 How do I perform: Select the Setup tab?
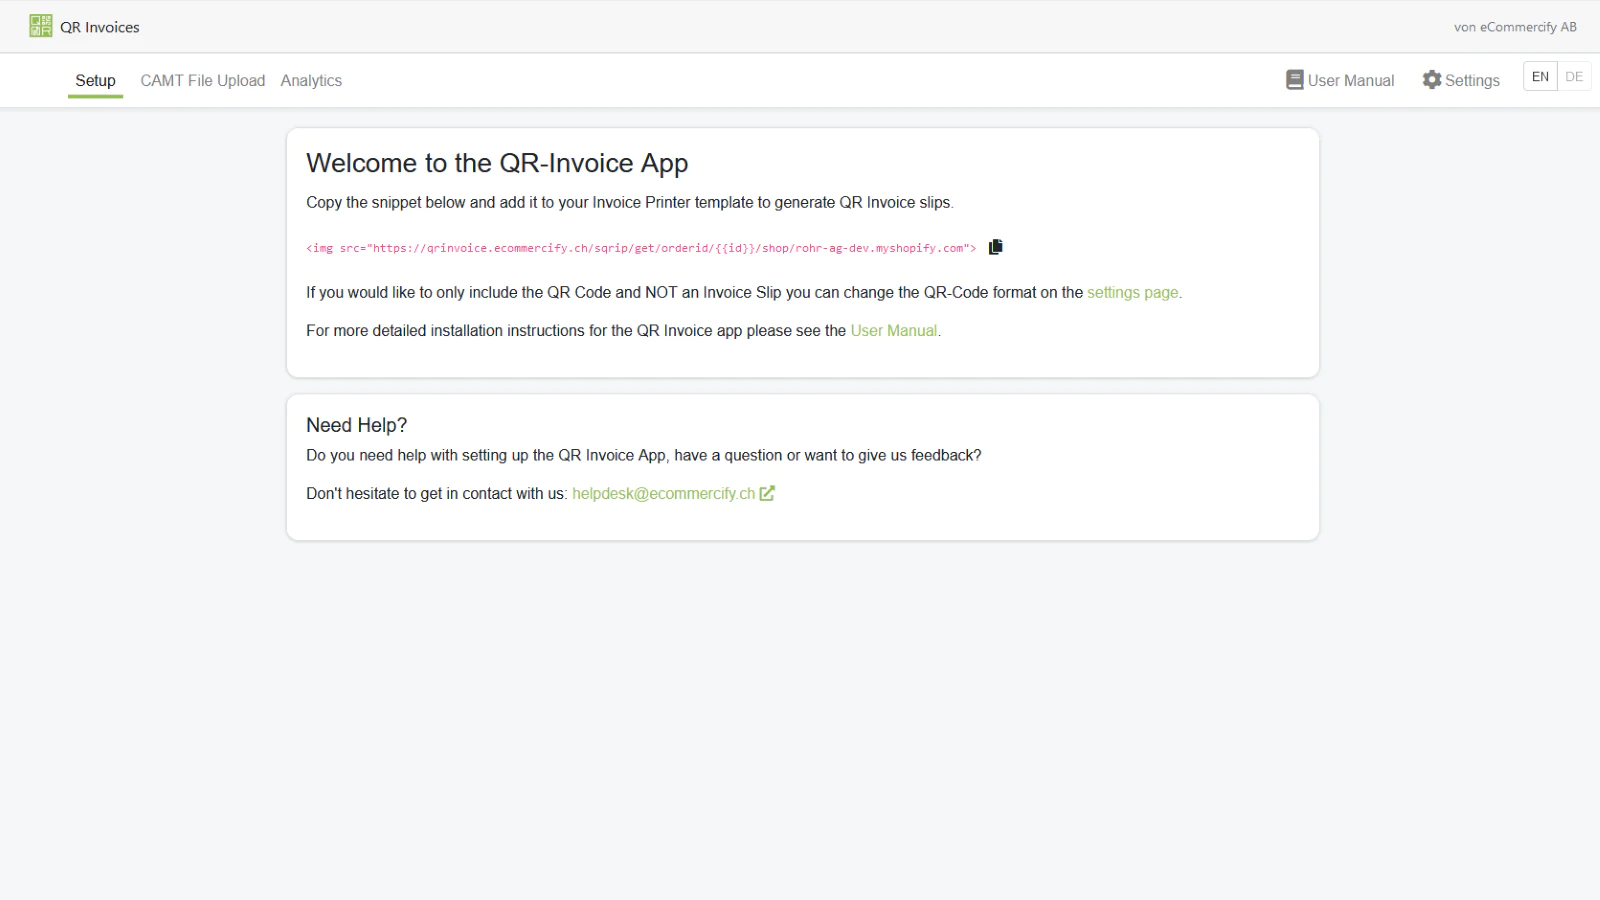(95, 80)
